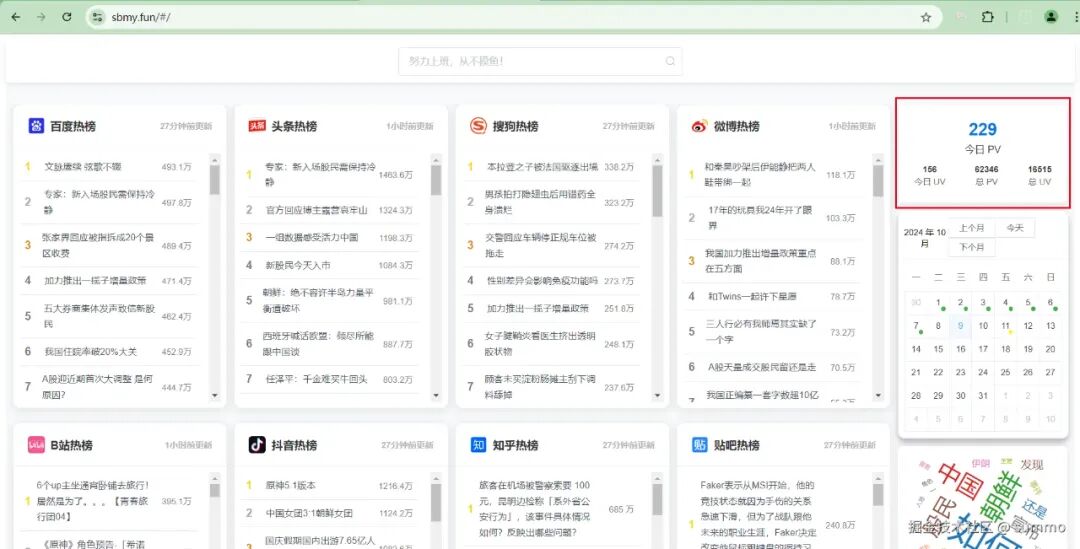This screenshot has width=1080, height=549.
Task: Open 新股民今天入市 headline
Action: point(298,265)
